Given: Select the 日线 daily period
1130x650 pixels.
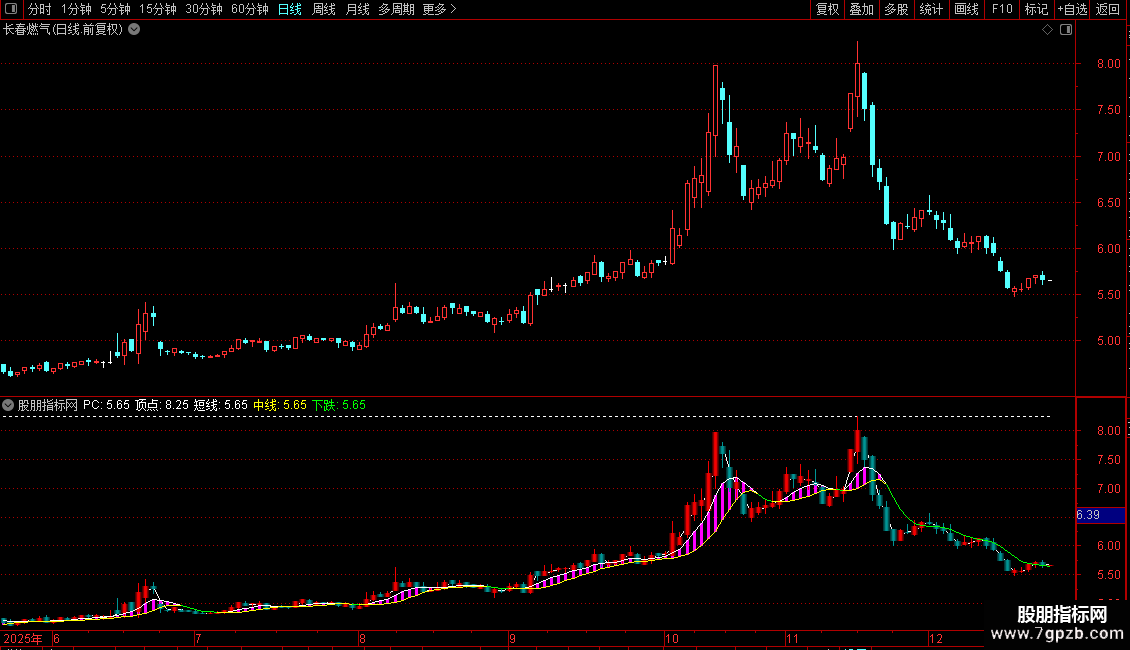Looking at the screenshot, I should coord(290,9).
